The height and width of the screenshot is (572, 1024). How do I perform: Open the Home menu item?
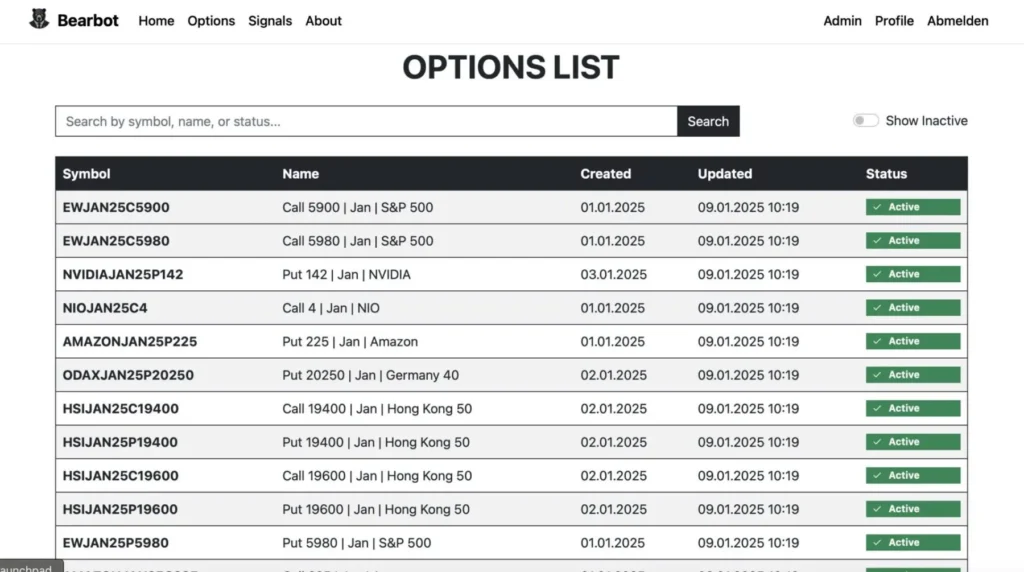pyautogui.click(x=156, y=21)
